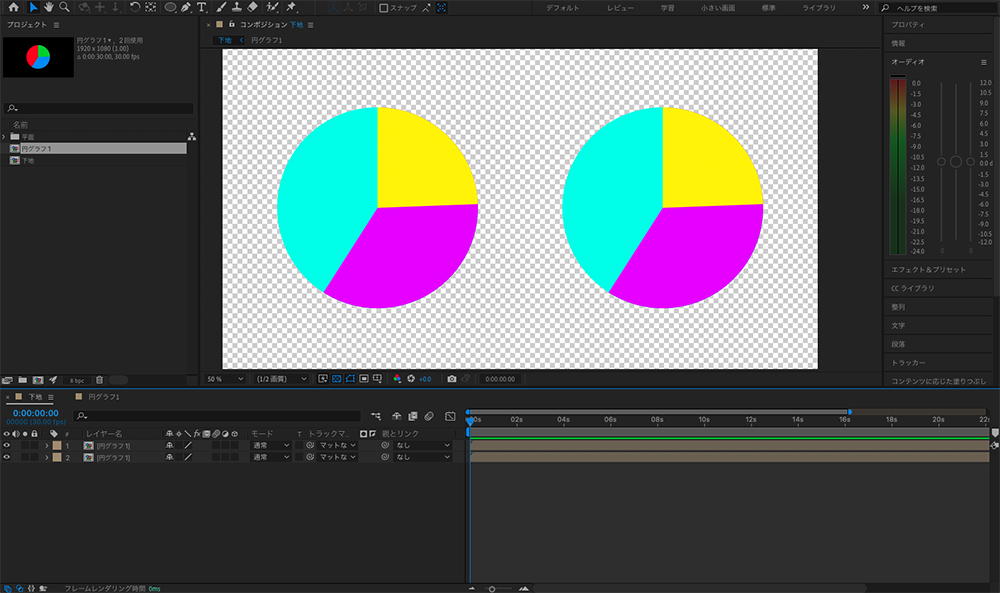
Task: Select 円グラフ1 item in project panel
Action: tap(98, 149)
